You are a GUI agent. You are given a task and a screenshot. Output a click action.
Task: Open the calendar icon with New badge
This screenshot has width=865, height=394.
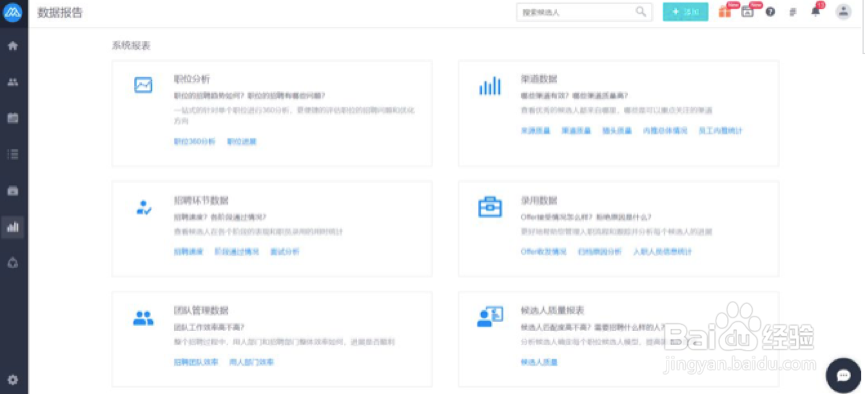[x=747, y=12]
